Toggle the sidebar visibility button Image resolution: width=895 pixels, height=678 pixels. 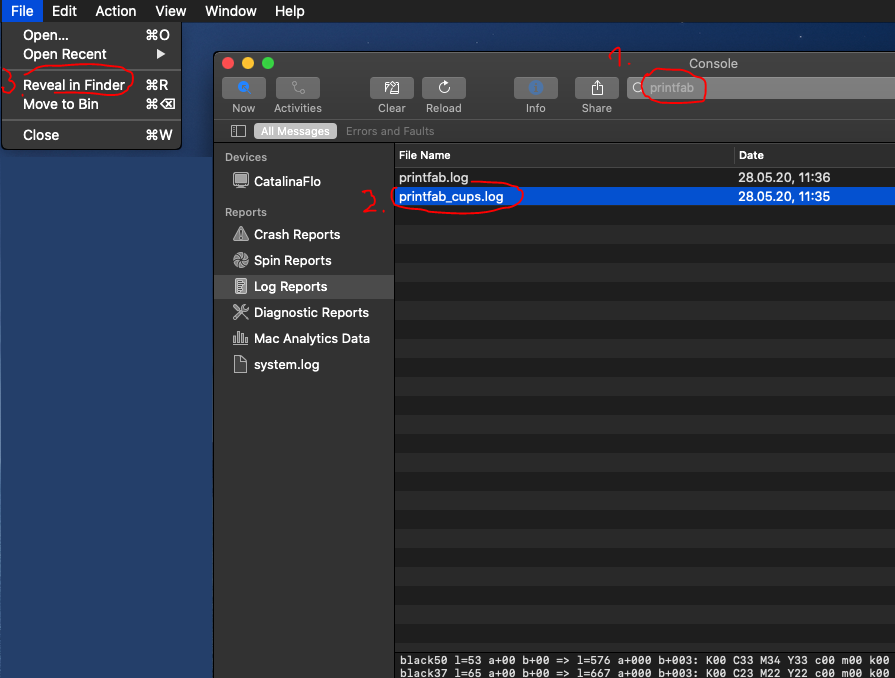238,131
